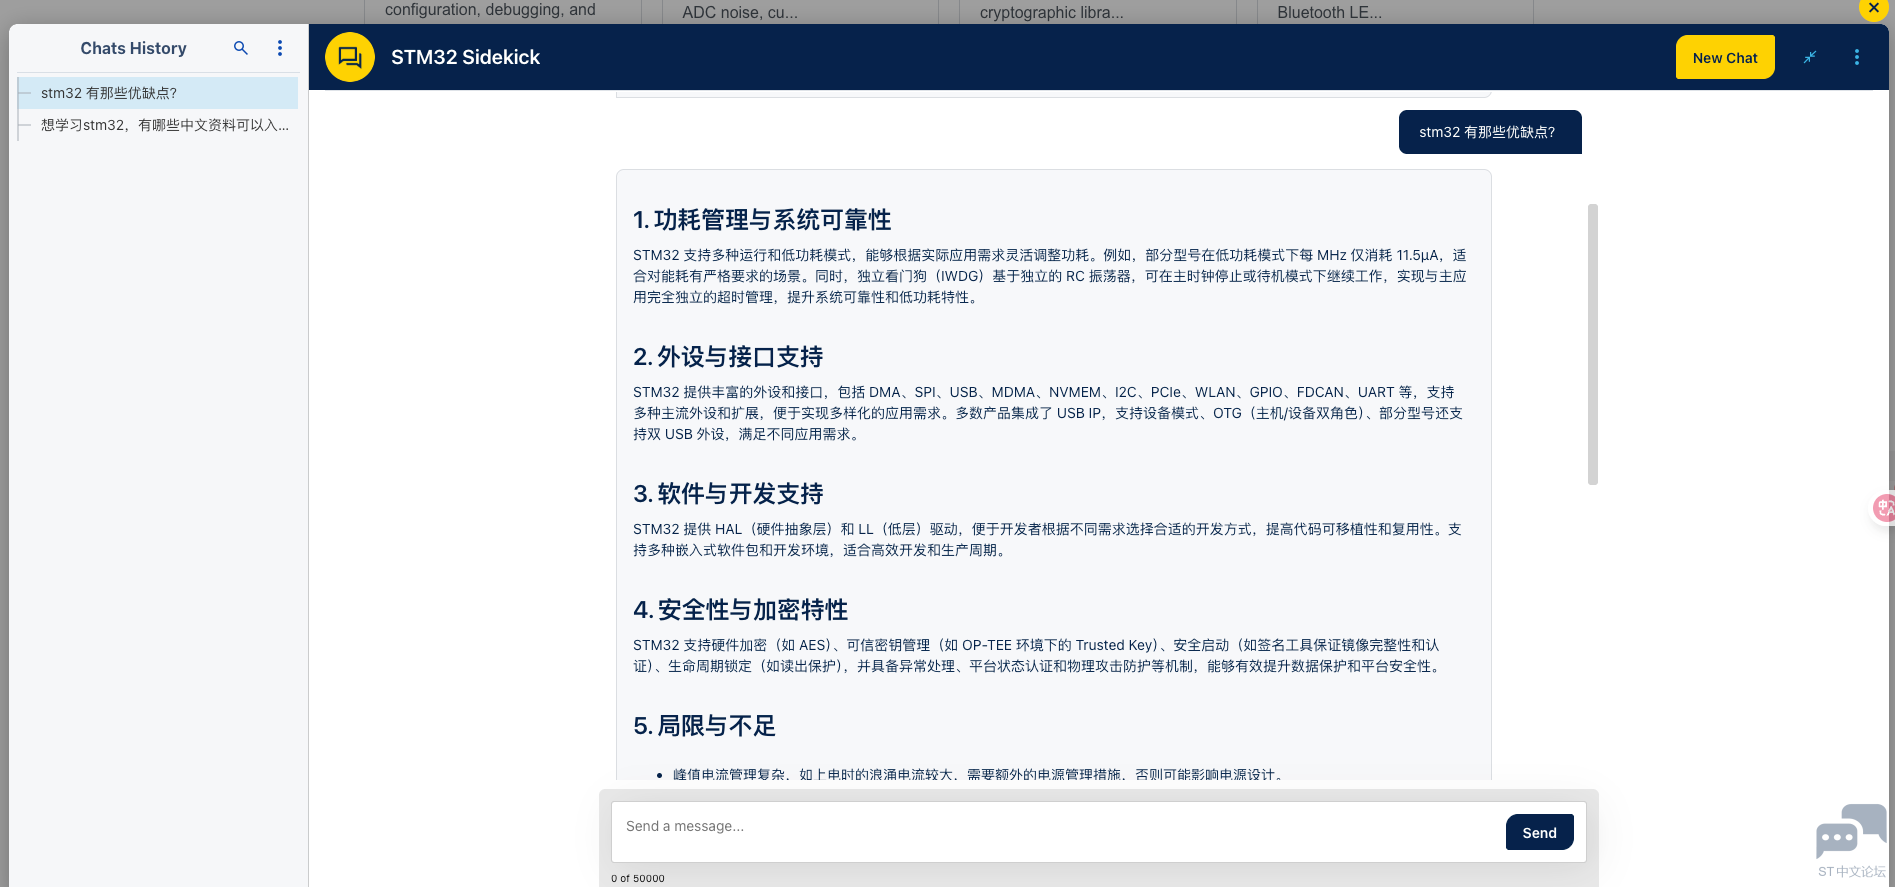Select background card 'configuration, debugging, and'
This screenshot has width=1895, height=887.
pos(503,11)
